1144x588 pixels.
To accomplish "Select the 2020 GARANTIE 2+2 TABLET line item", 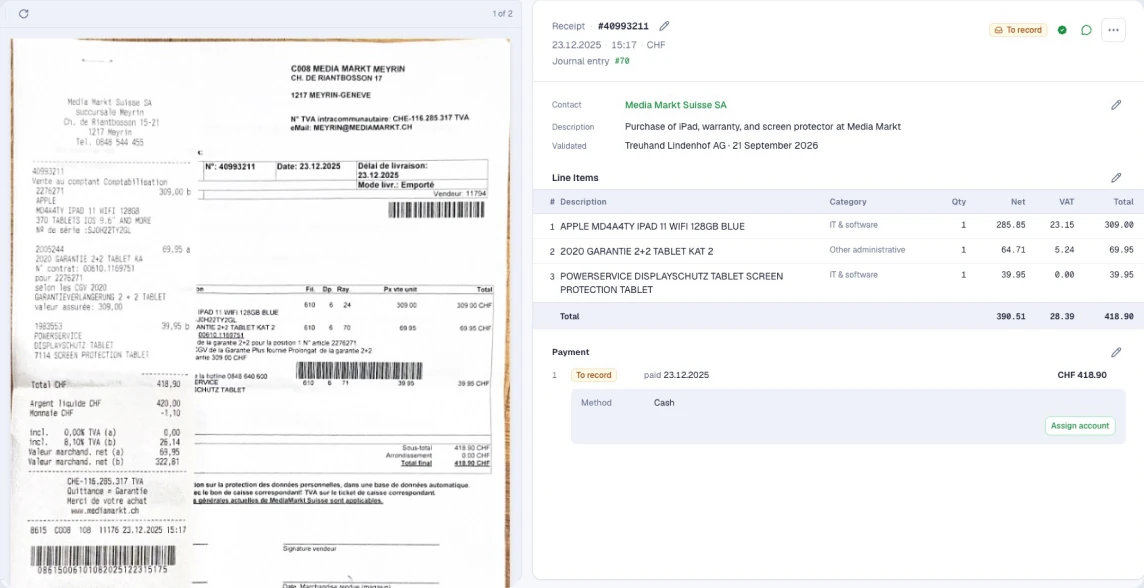I will (x=838, y=251).
